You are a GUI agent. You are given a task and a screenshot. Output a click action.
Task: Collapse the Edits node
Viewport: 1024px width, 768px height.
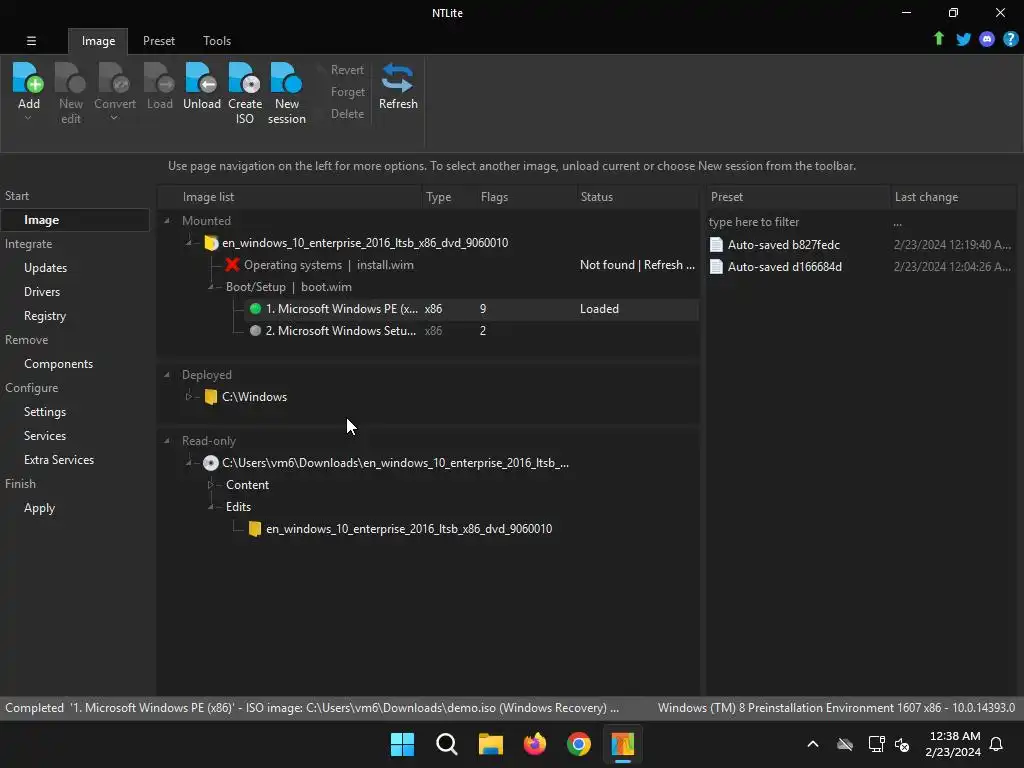click(211, 507)
